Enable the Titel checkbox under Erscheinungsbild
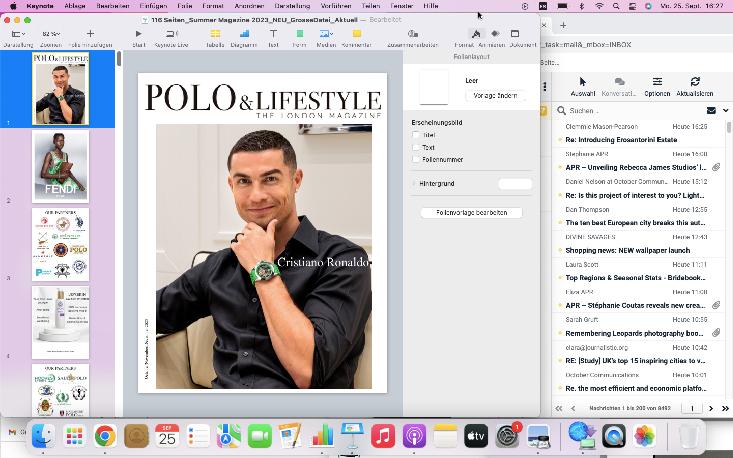Screen dimensions: 733x458 pos(416,135)
